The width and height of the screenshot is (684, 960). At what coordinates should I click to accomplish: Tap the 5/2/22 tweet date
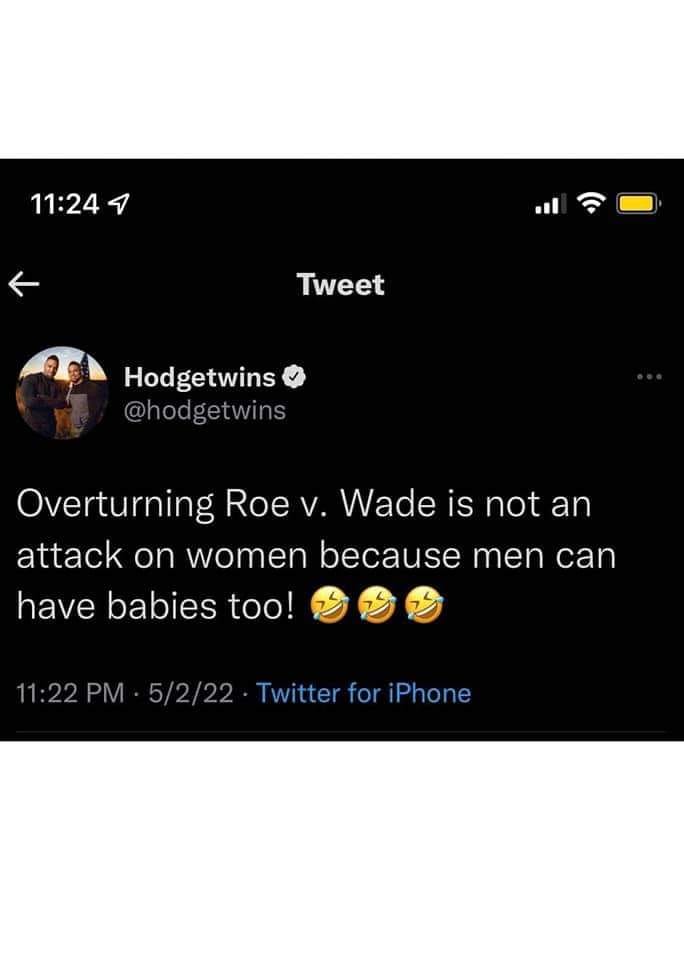click(190, 694)
